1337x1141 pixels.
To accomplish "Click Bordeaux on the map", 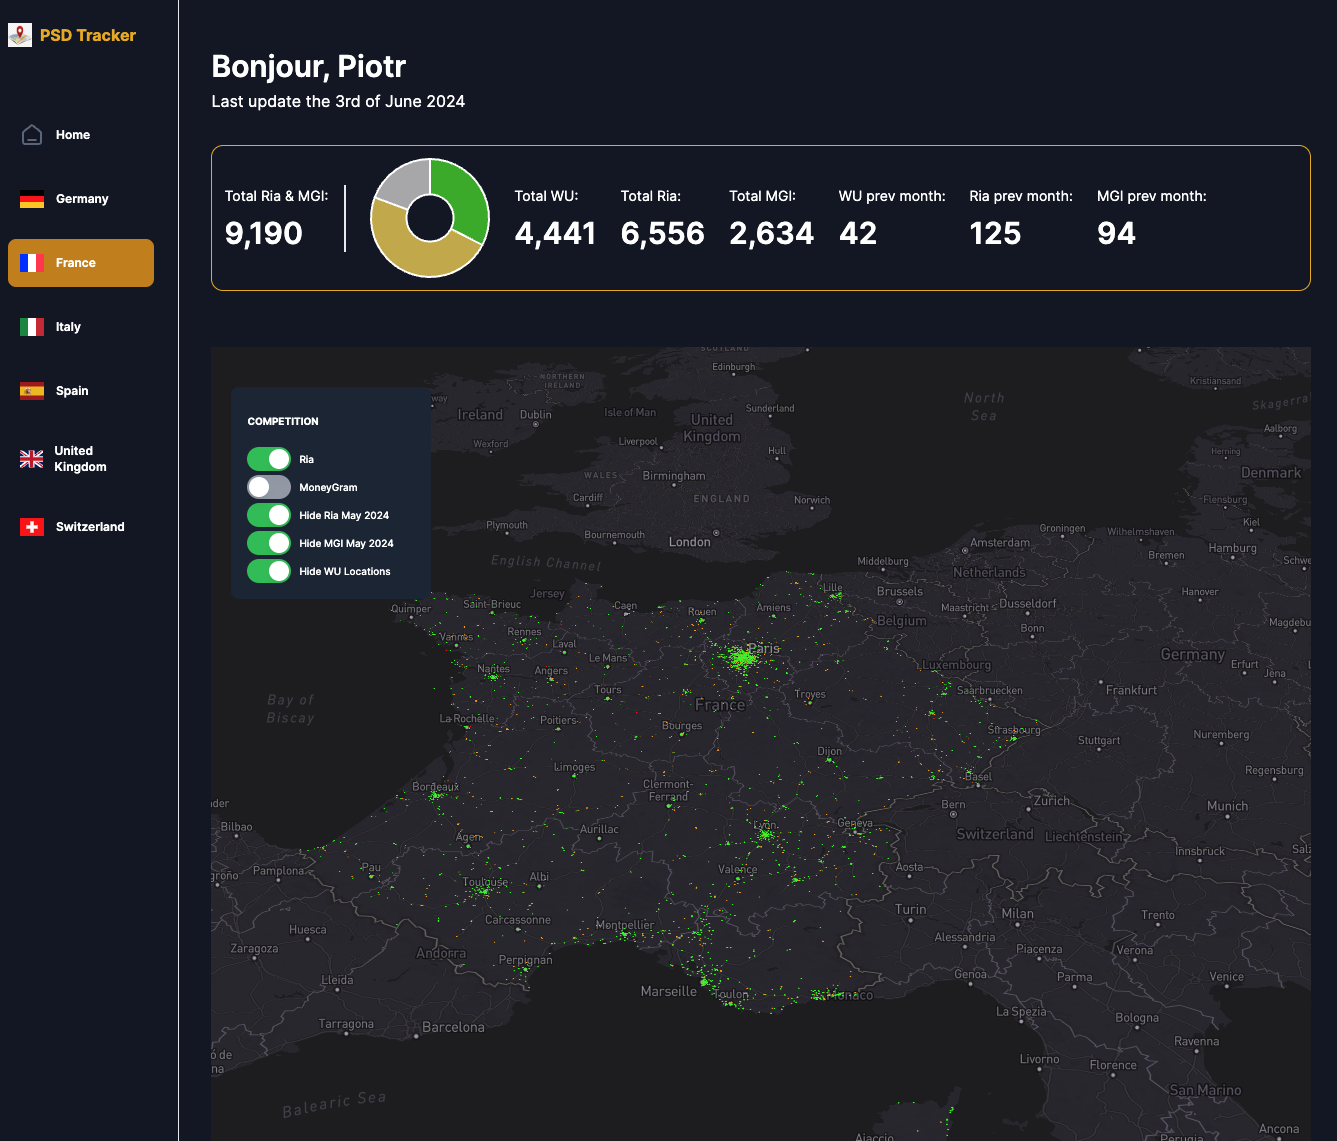I will point(436,787).
